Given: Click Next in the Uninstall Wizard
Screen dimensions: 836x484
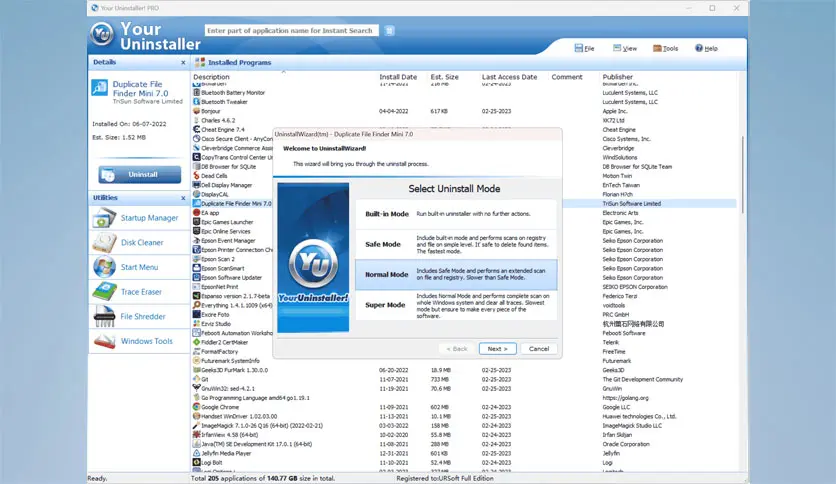Looking at the screenshot, I should point(497,349).
